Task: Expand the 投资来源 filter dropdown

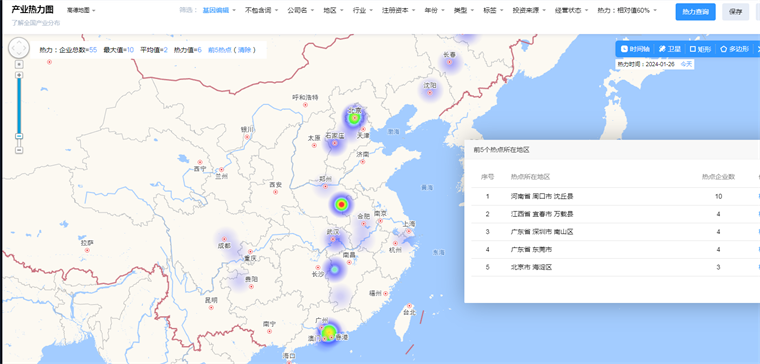Action: tap(529, 10)
